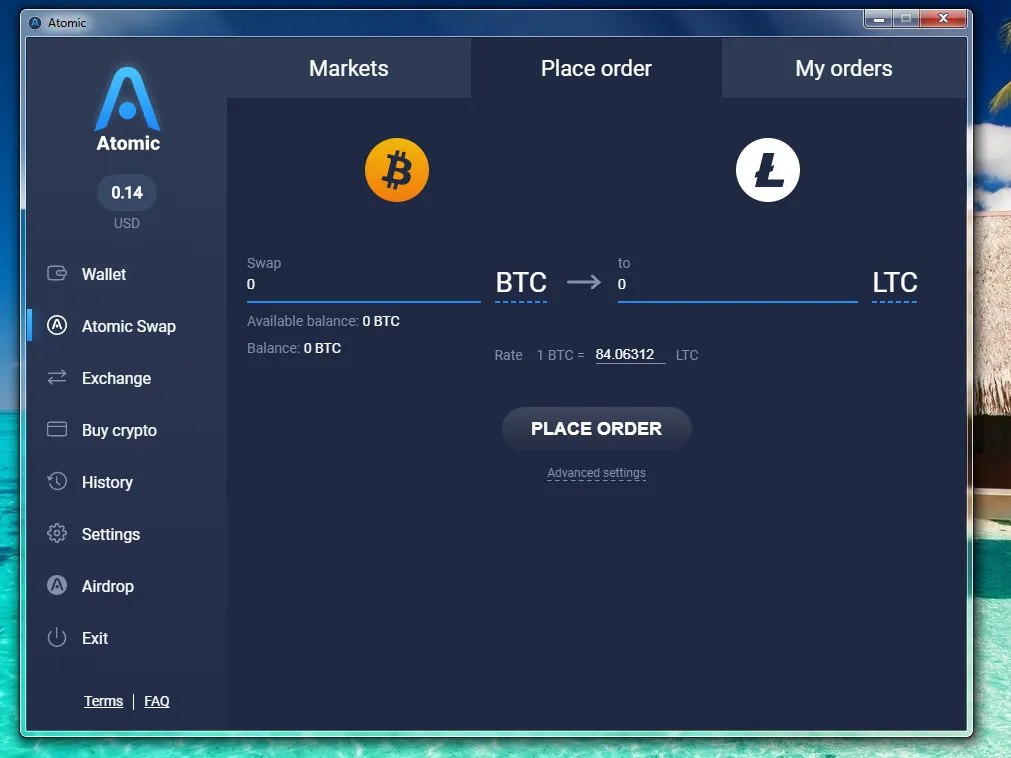Click the 'Balance: 0 BTC' text

pyautogui.click(x=294, y=348)
